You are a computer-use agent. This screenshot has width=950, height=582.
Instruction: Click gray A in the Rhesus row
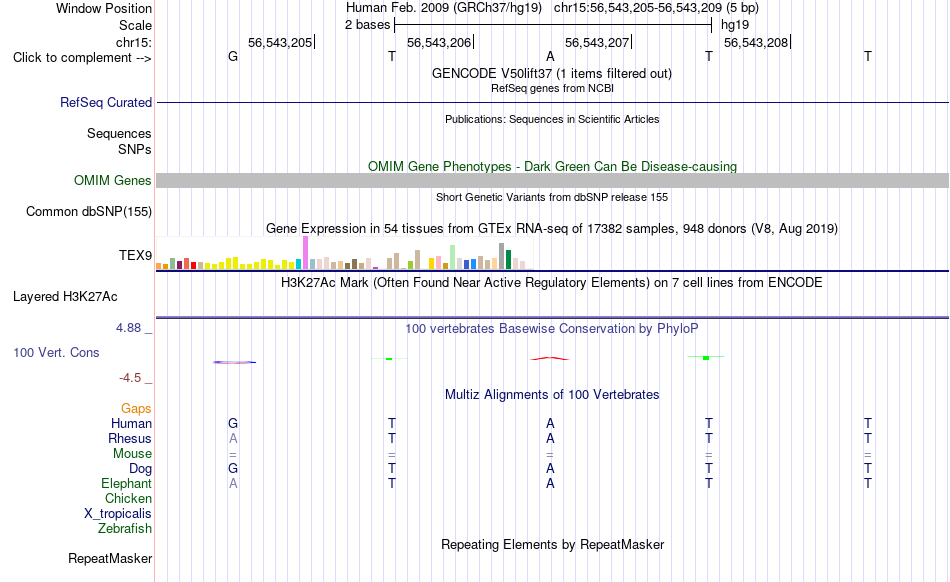click(x=233, y=438)
